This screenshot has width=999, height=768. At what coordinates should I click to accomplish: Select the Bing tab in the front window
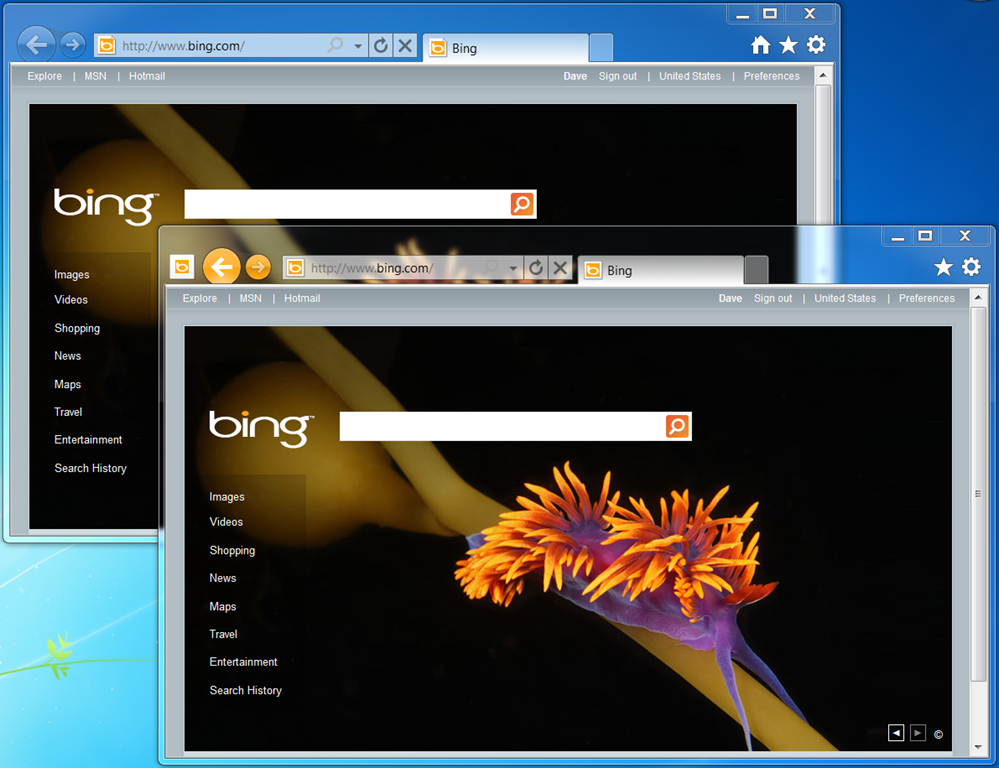point(660,270)
